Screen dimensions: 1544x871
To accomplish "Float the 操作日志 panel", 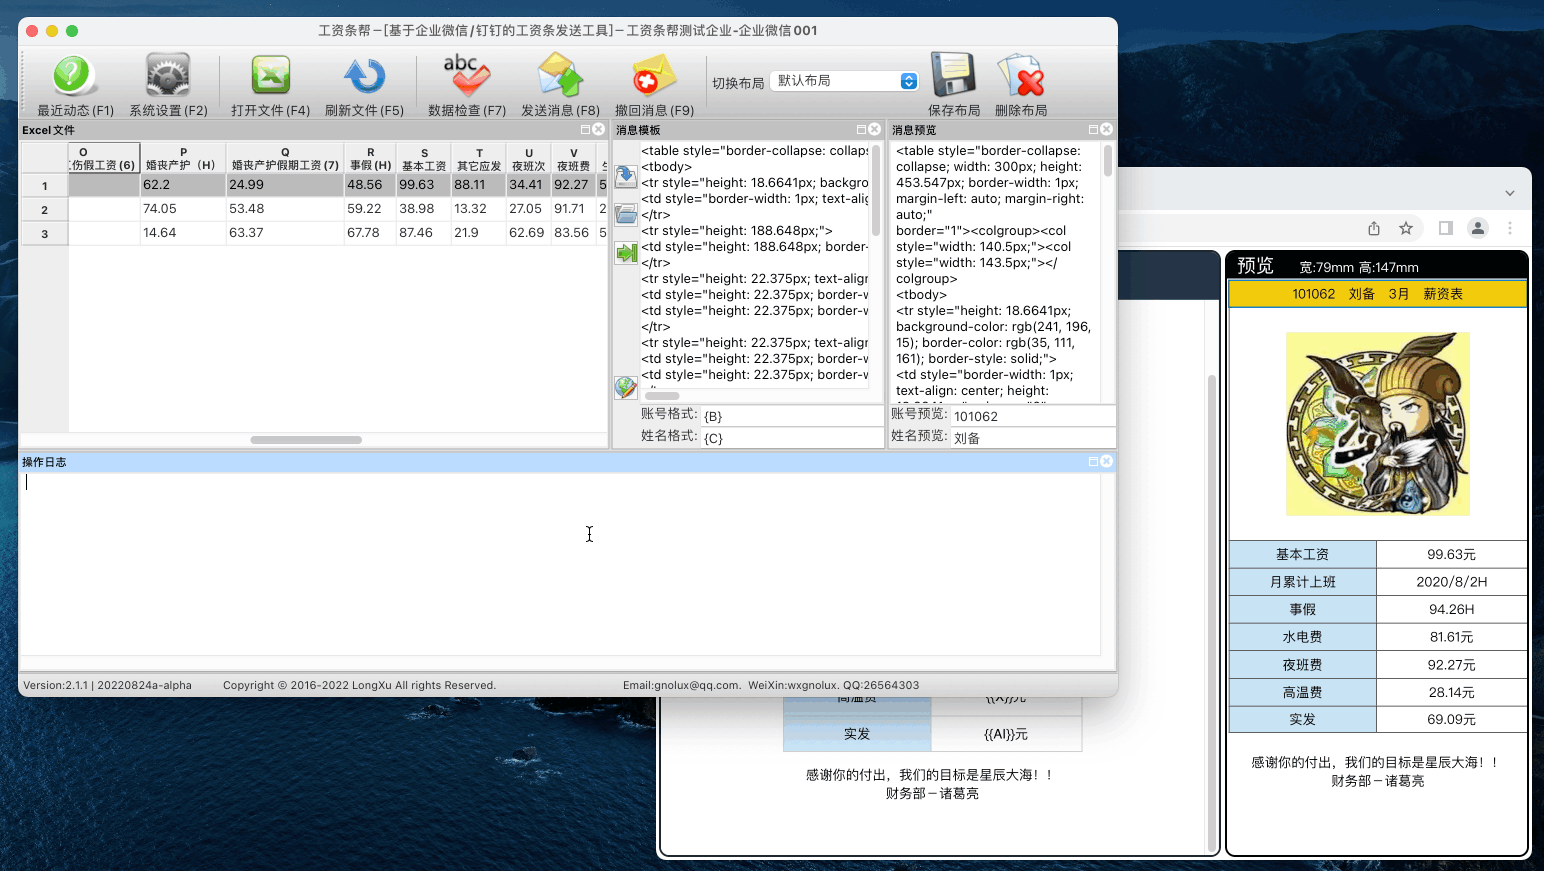I will 1094,462.
